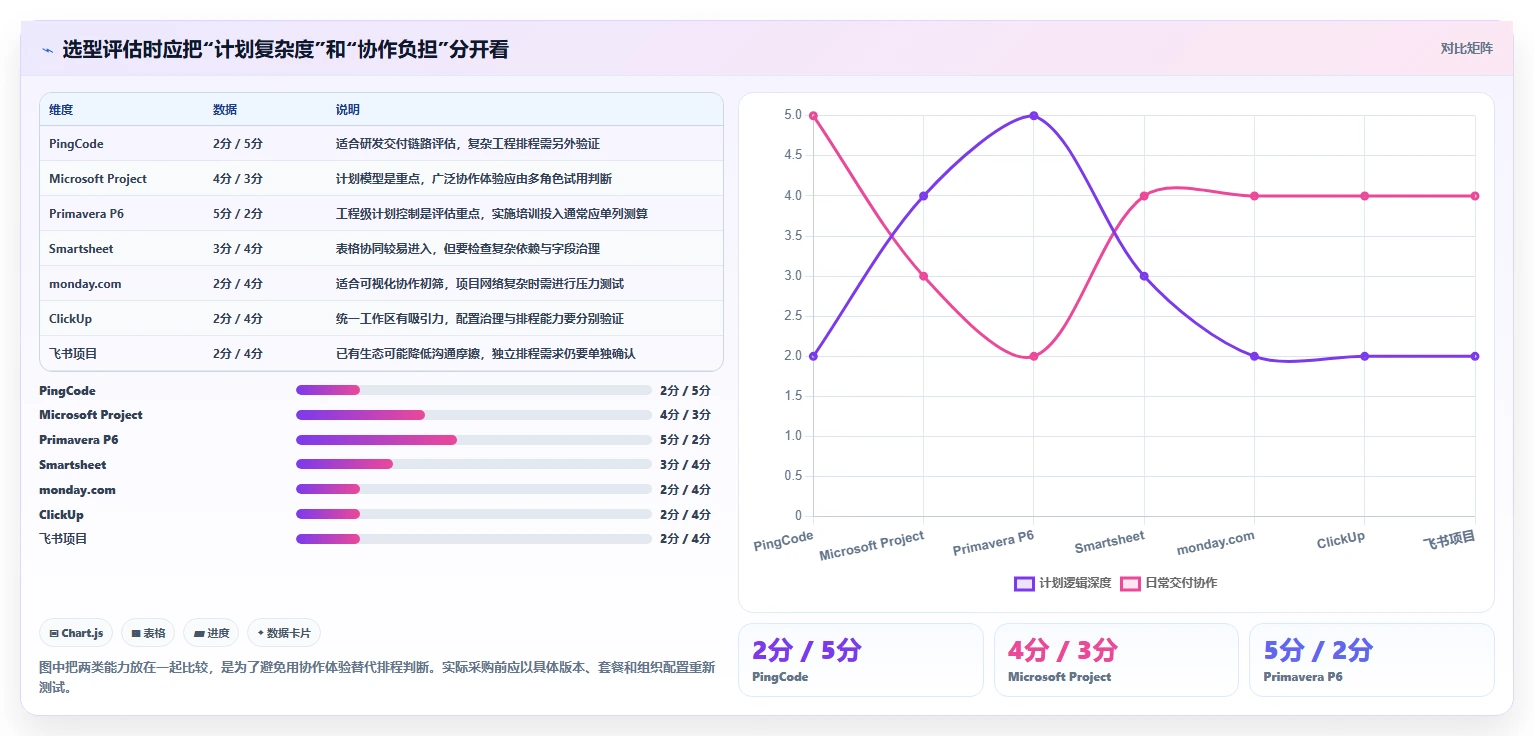Screen dimensions: 1534x736
Task: Click the Smartsheet label on the chart axis
Action: 1110,542
